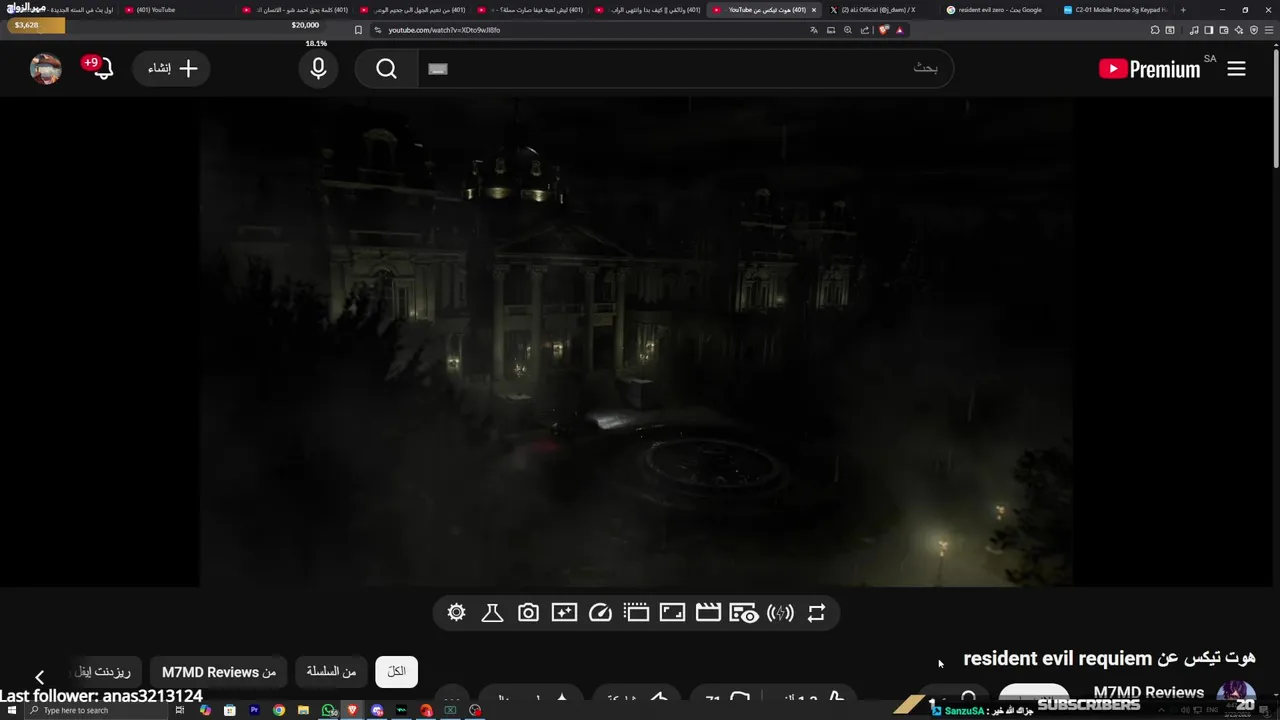Open the keyboard icon in search box
Image resolution: width=1280 pixels, height=720 pixels.
point(438,69)
